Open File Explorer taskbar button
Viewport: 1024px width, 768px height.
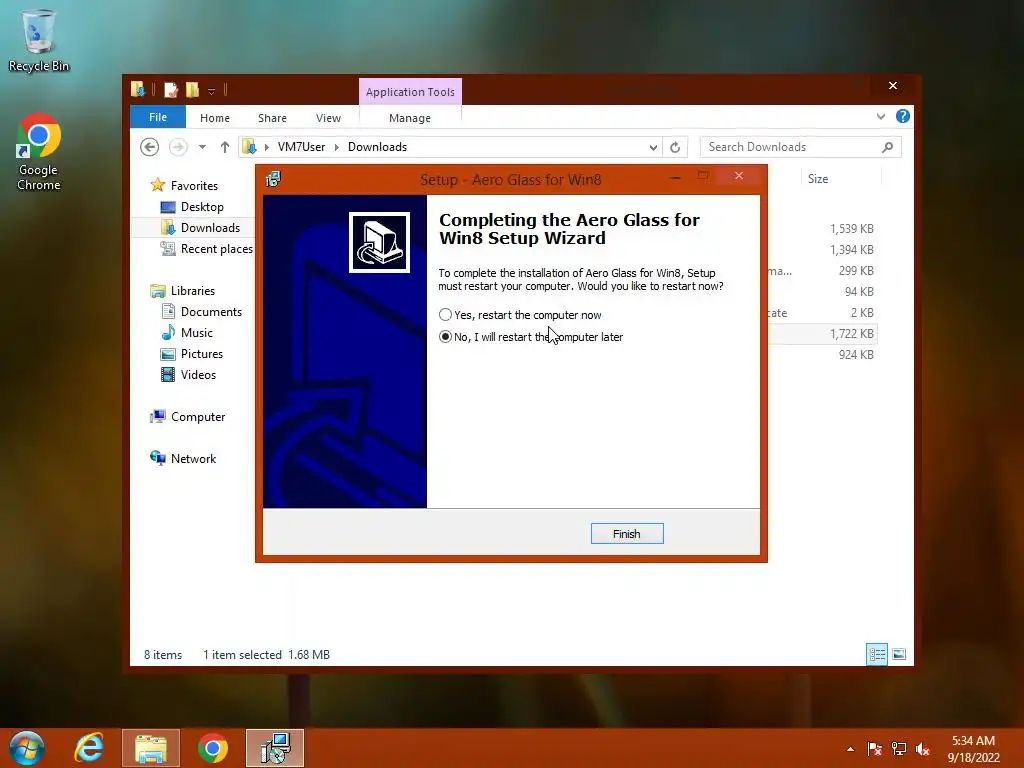click(151, 748)
